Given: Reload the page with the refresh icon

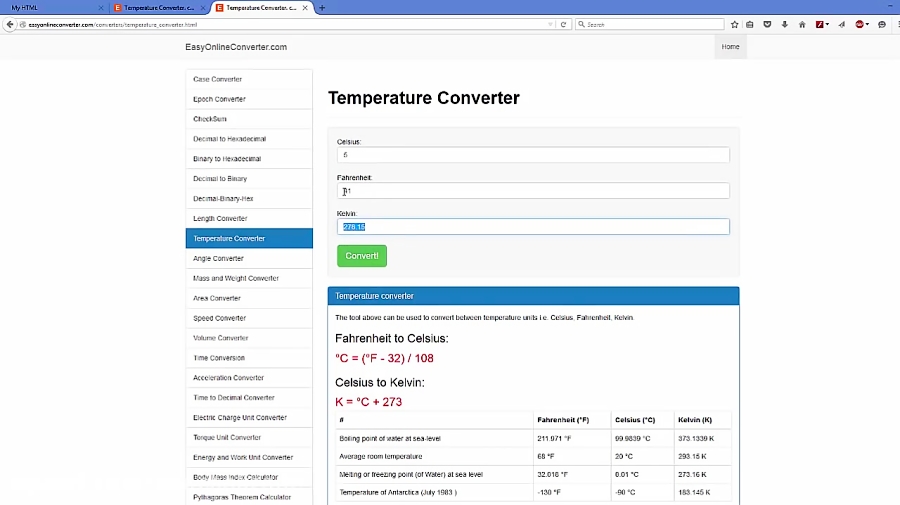Looking at the screenshot, I should pos(563,25).
